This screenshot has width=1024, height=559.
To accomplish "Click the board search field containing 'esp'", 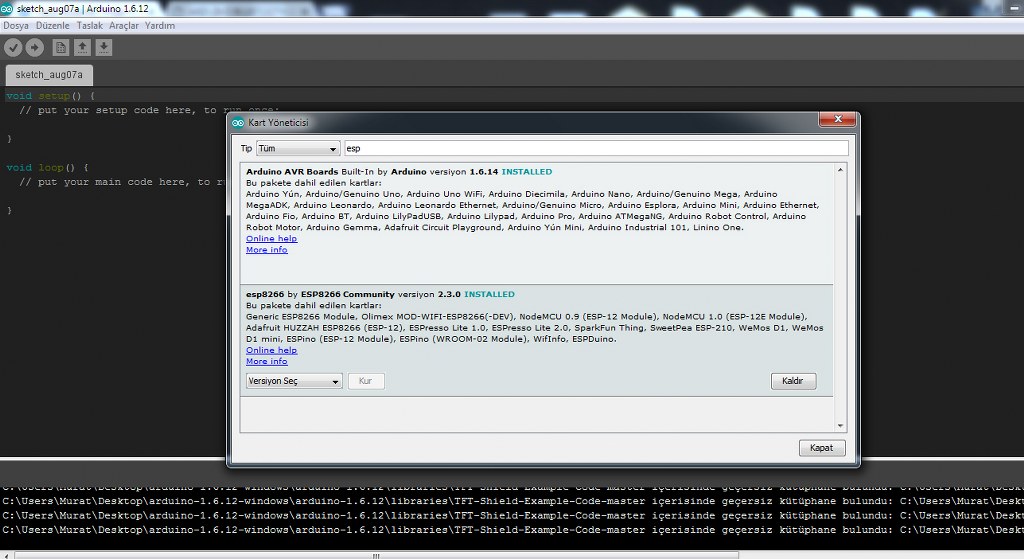I will (x=596, y=148).
